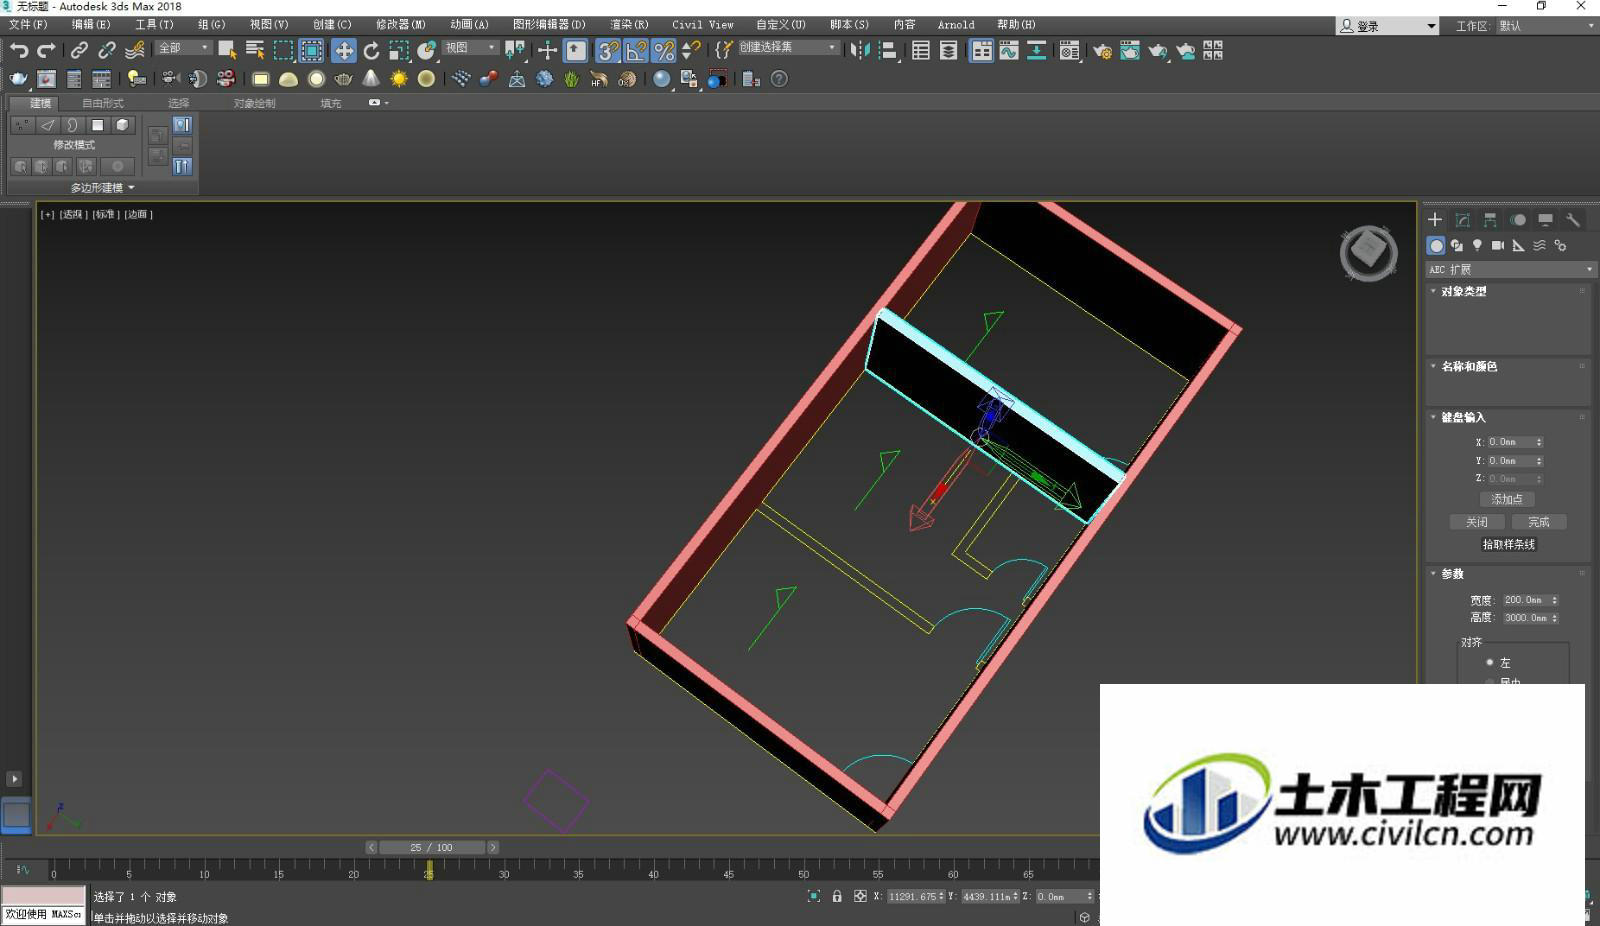Toggle the Ribbon display button
This screenshot has height=926, width=1600.
tap(982, 50)
